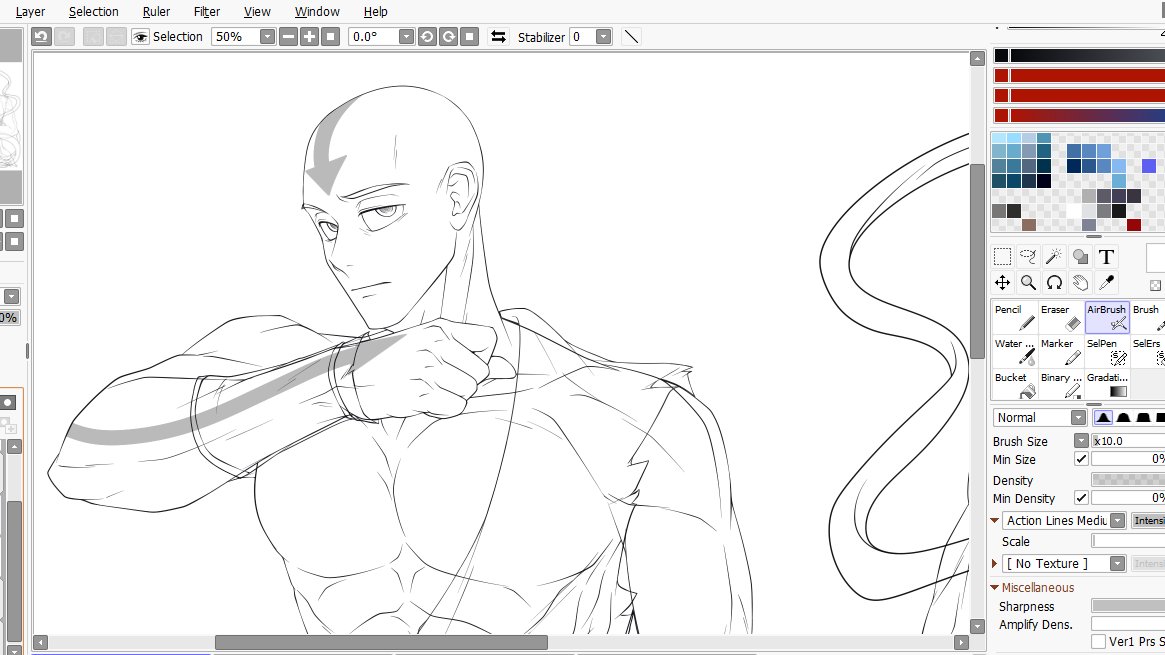Toggle the transparent color checker icon
The image size is (1165, 655).
click(1155, 285)
